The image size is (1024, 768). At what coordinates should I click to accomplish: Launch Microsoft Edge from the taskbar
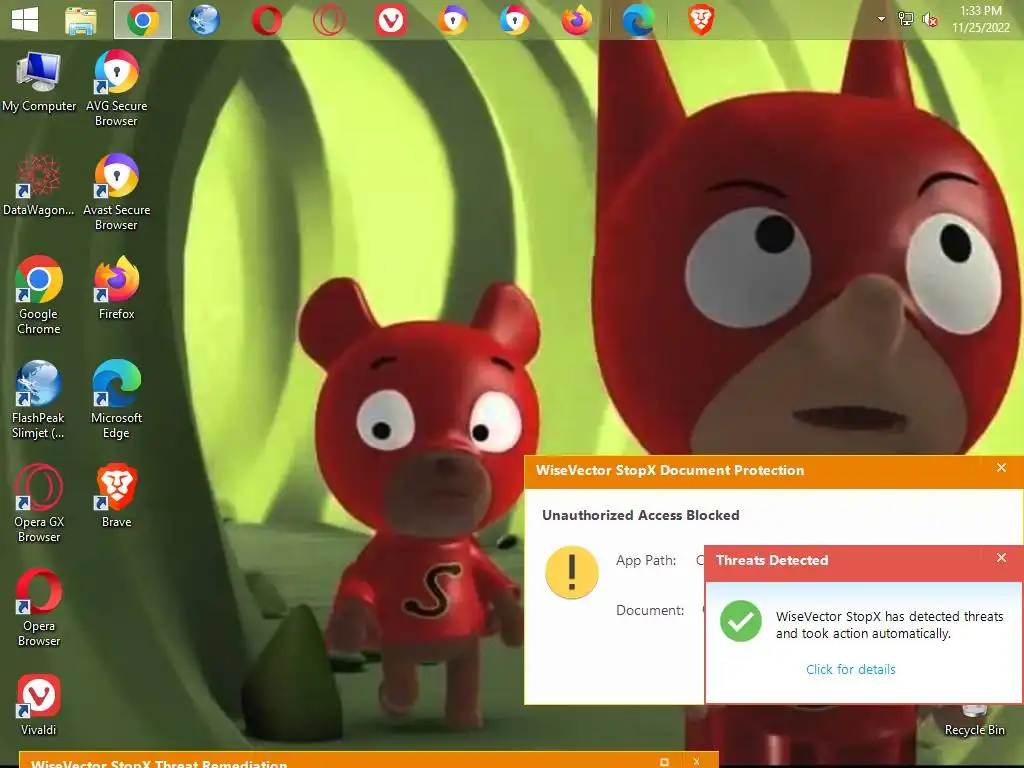click(x=638, y=20)
